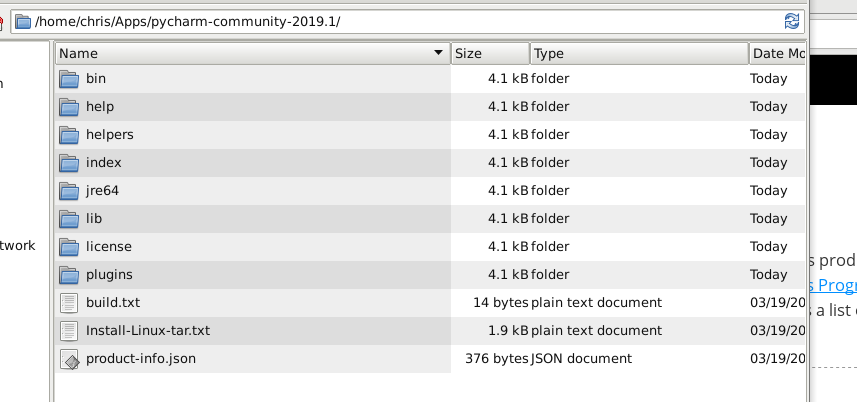
Task: Select the helpers folder row
Action: click(430, 134)
